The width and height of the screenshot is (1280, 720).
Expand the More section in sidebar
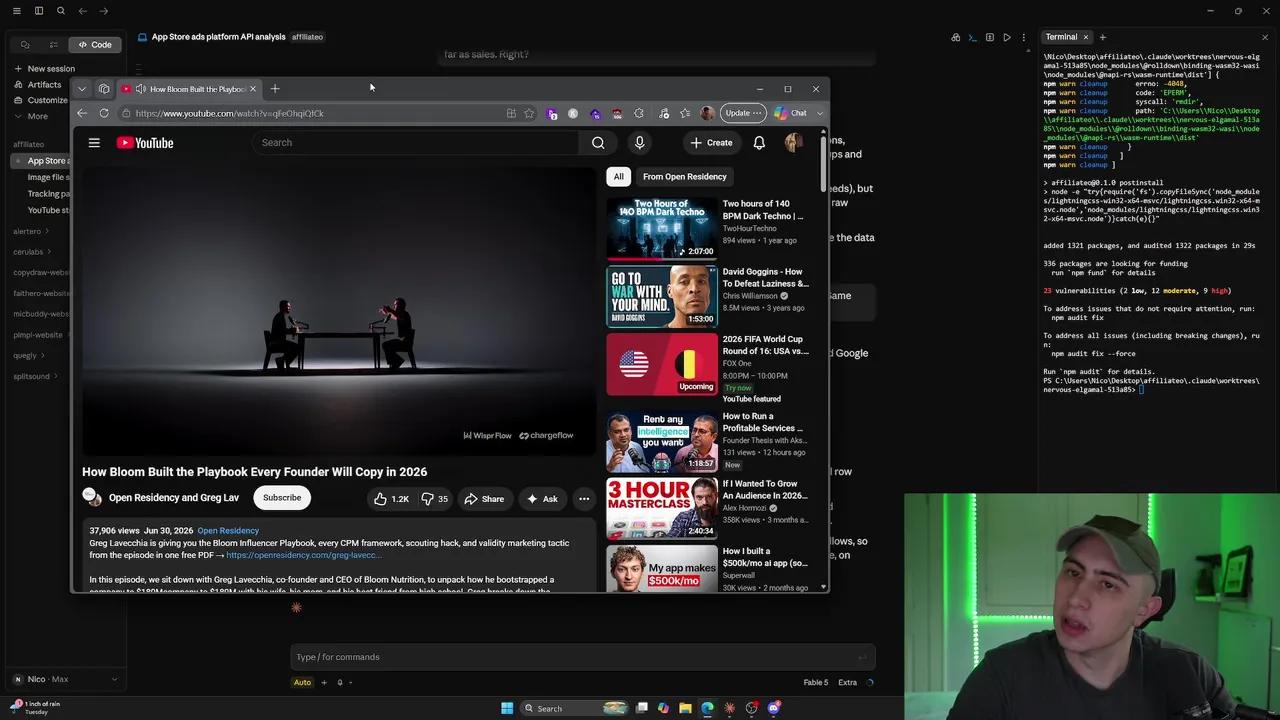tap(31, 116)
